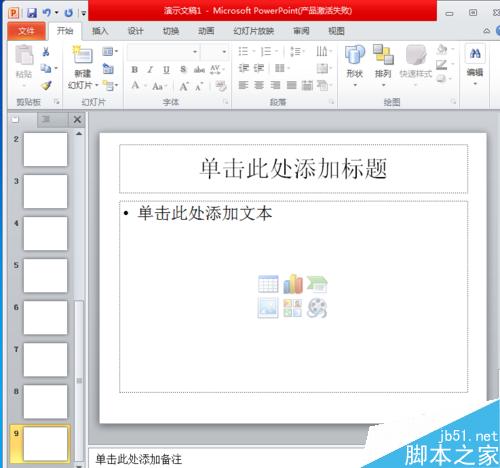Toggle Bold formatting
The image size is (500, 468).
pos(135,70)
